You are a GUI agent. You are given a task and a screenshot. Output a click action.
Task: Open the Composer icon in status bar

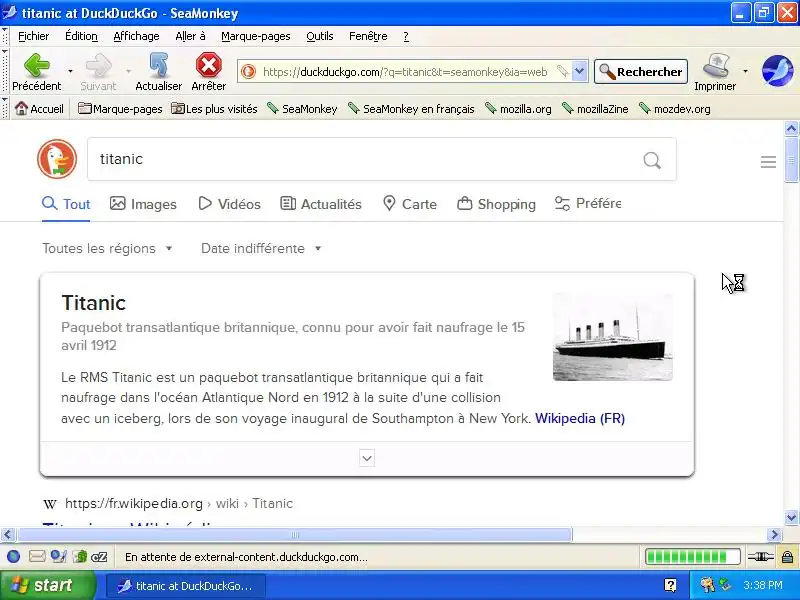(x=58, y=557)
